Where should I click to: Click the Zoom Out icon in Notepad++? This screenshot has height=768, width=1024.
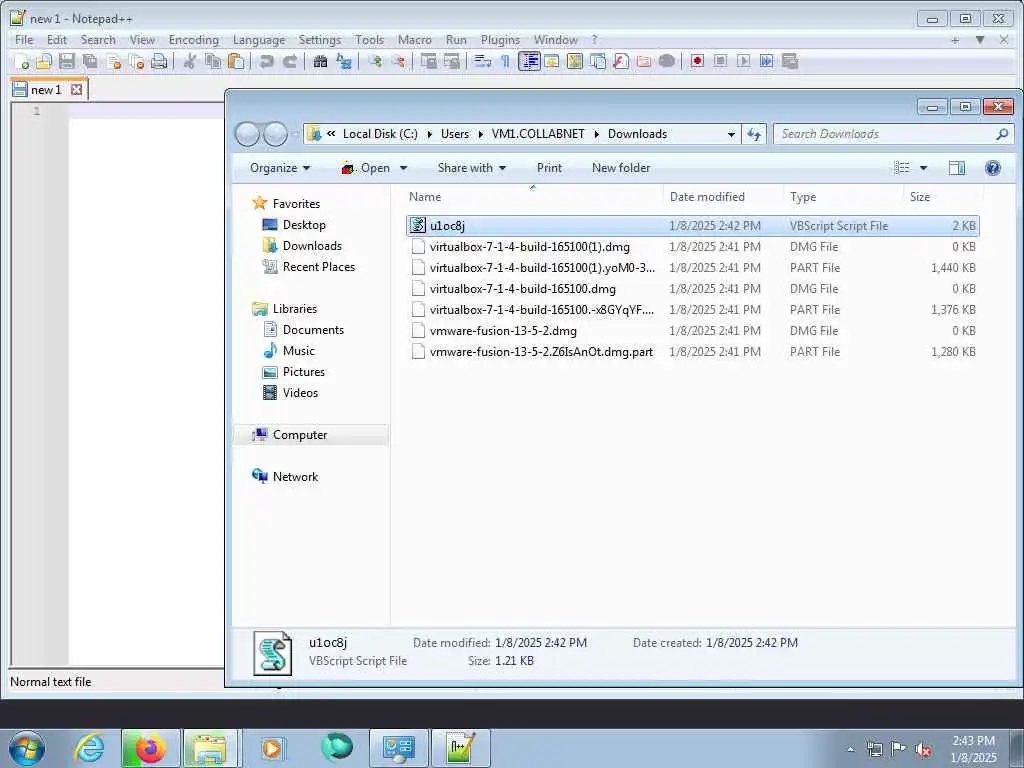[398, 61]
